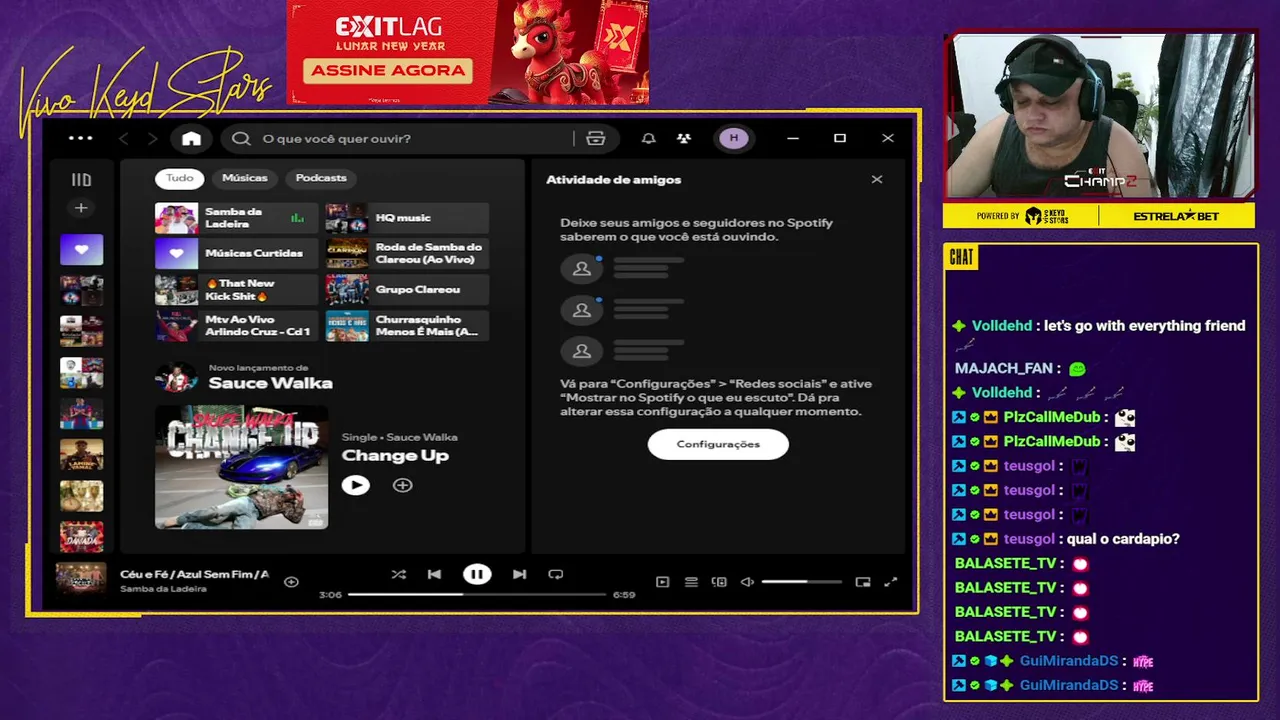The height and width of the screenshot is (720, 1280).
Task: Click the EstrelaBet sponsor logo
Action: tap(1176, 216)
